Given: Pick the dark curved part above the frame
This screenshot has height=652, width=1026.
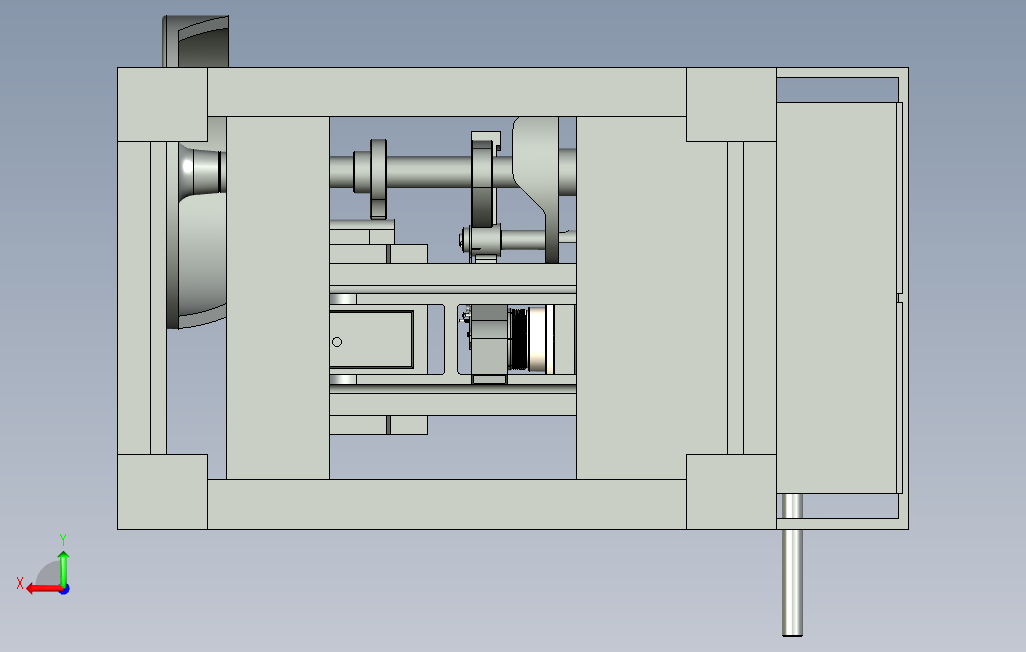Looking at the screenshot, I should (x=196, y=41).
